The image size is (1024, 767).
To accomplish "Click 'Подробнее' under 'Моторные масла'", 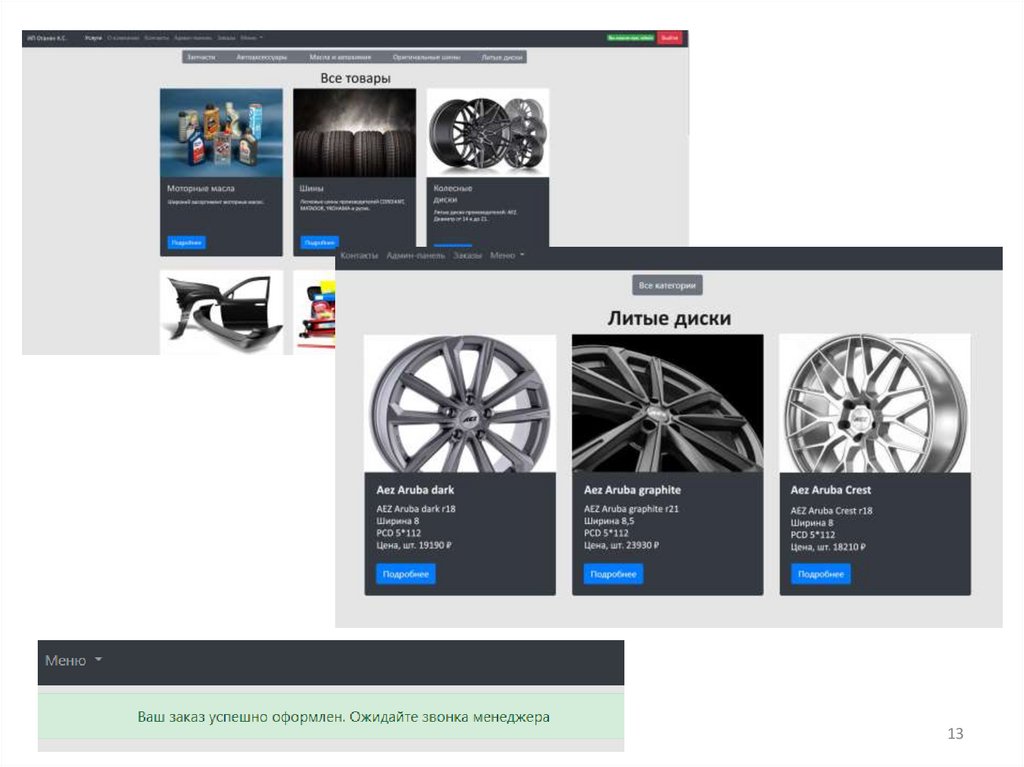I will pos(187,242).
